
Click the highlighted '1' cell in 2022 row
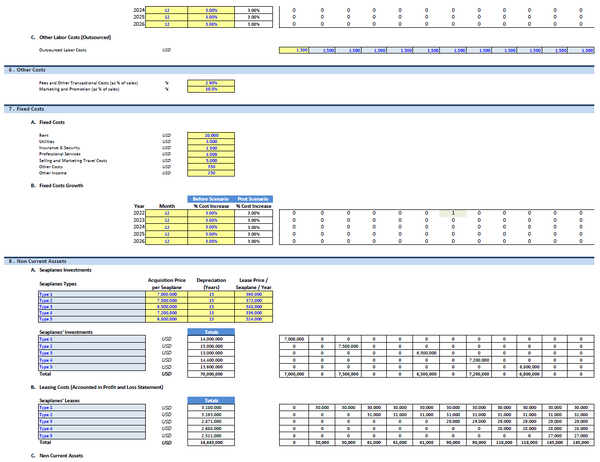(453, 213)
